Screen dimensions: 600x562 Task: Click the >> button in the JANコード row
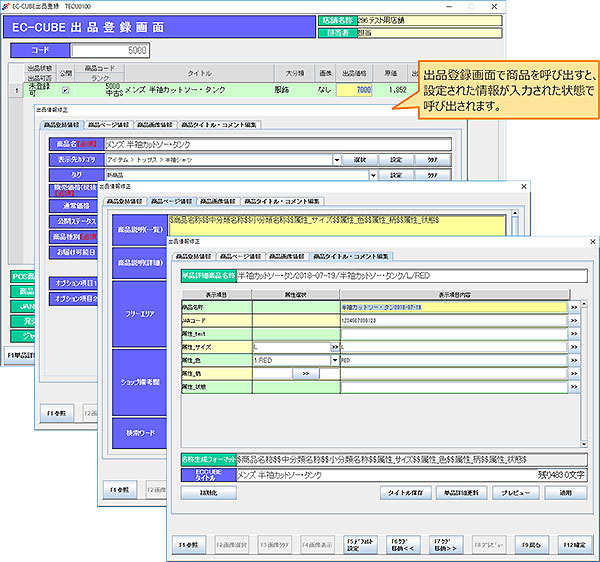tap(574, 318)
